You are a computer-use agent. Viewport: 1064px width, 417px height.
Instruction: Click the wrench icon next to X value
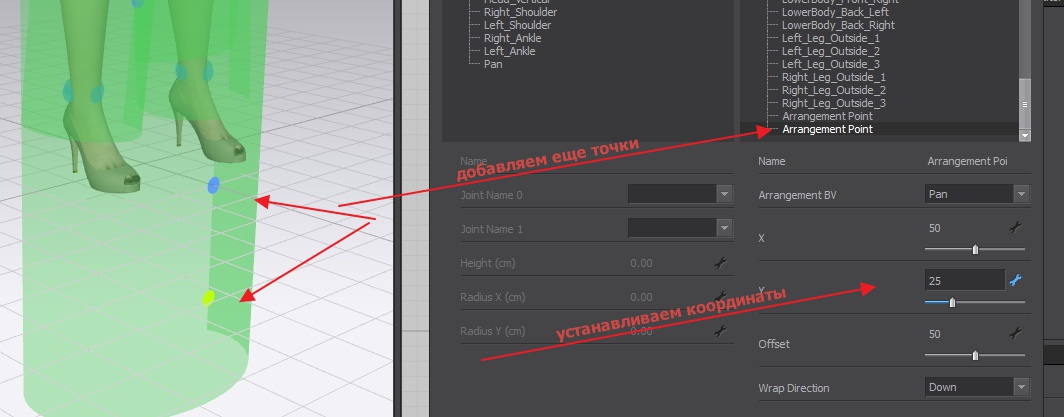click(1015, 229)
